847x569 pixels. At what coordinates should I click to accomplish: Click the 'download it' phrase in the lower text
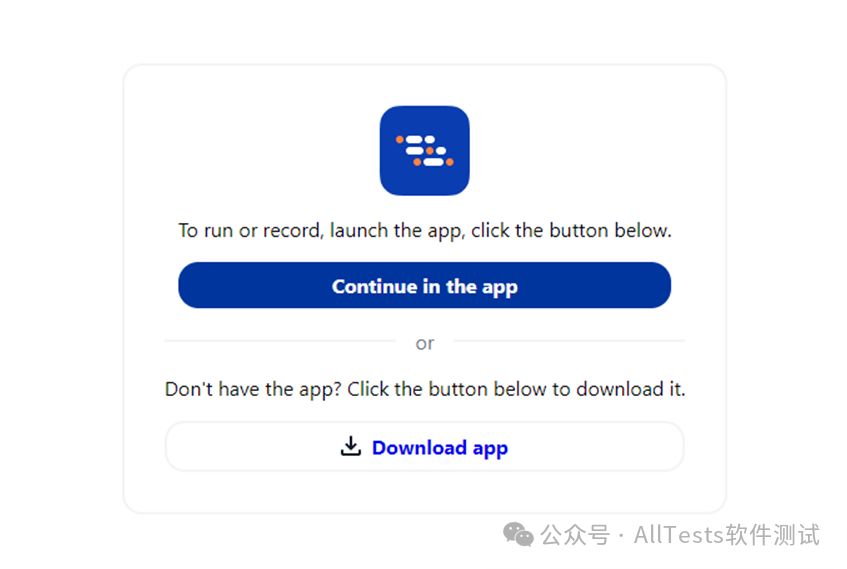point(630,390)
